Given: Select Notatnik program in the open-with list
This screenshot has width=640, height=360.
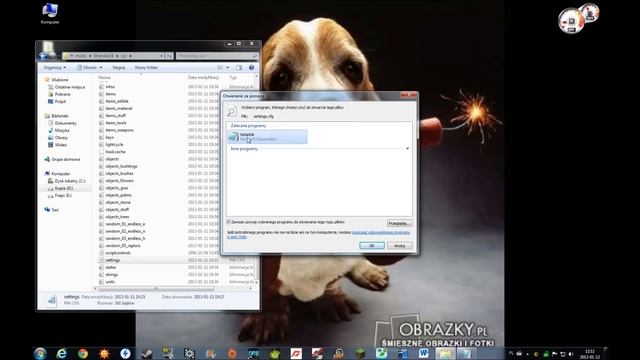Looking at the screenshot, I should pos(267,137).
